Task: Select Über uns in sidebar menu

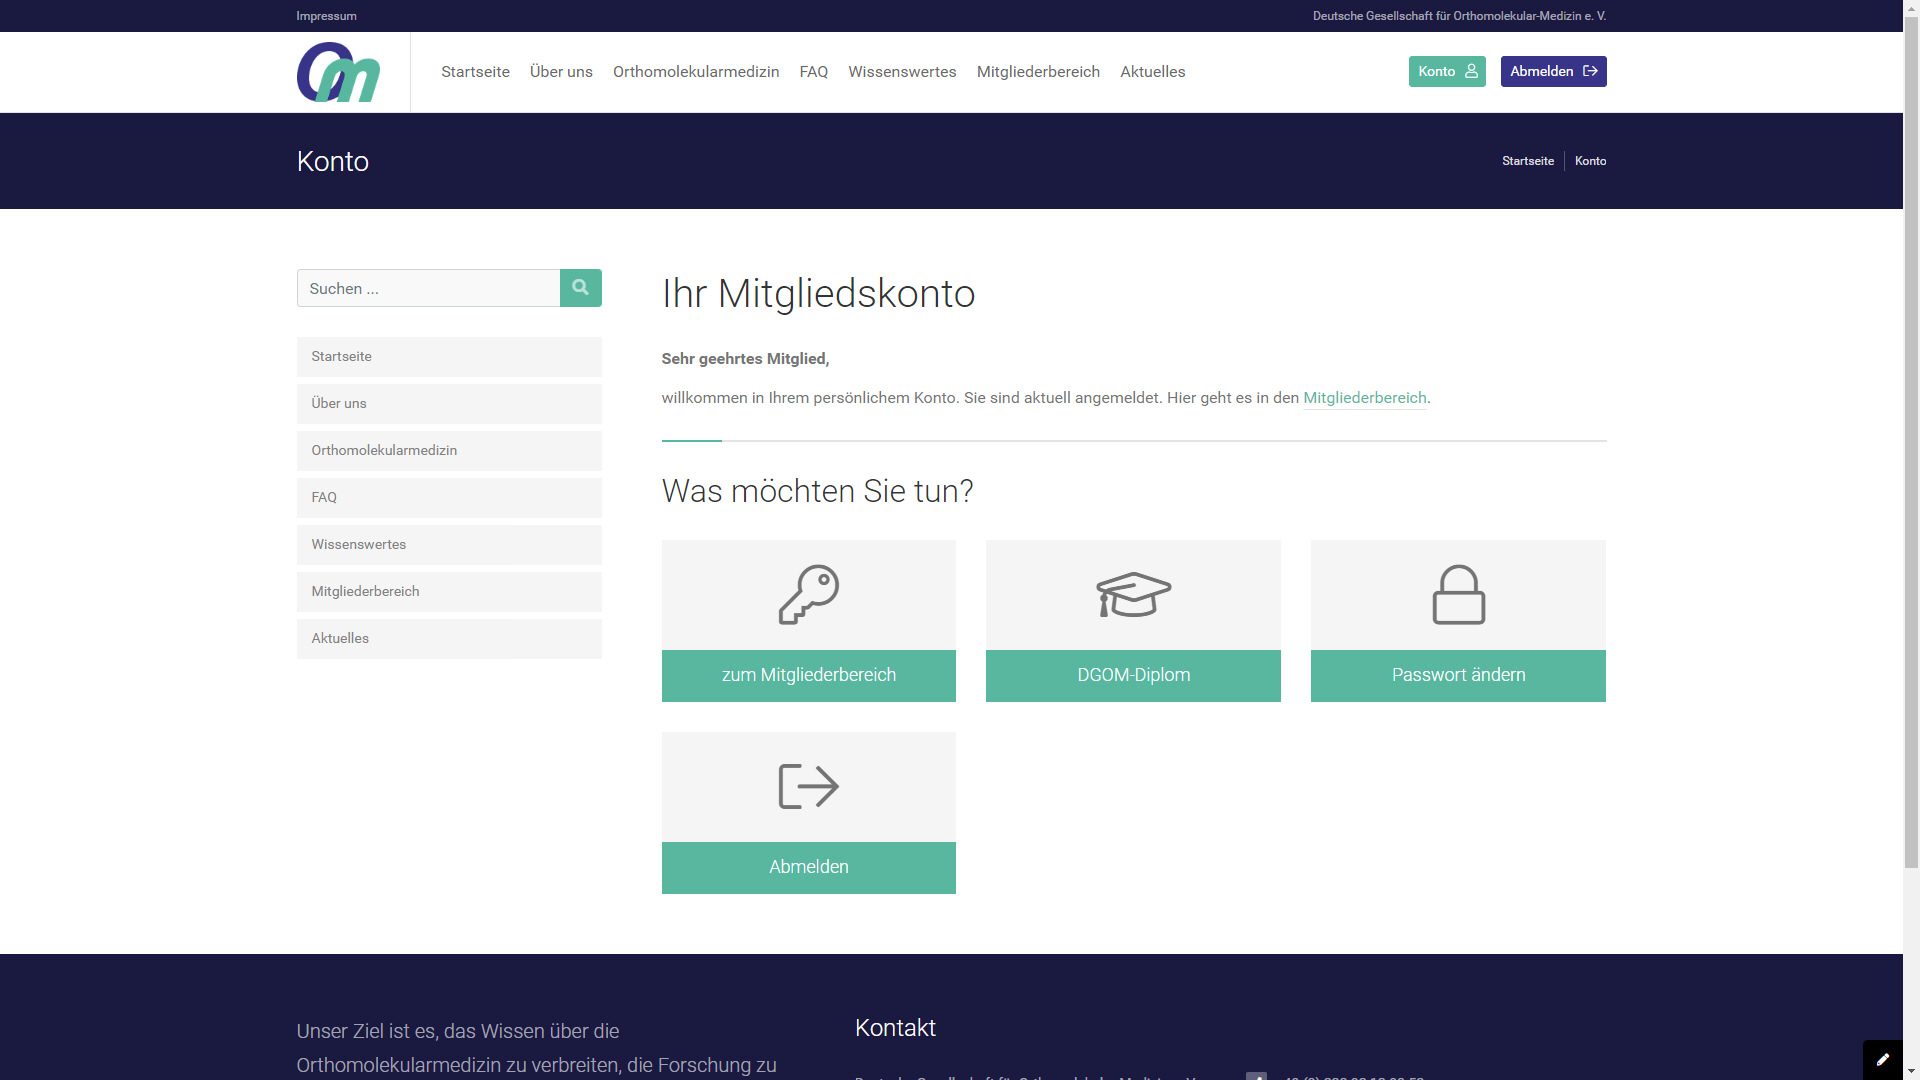Action: (x=449, y=404)
